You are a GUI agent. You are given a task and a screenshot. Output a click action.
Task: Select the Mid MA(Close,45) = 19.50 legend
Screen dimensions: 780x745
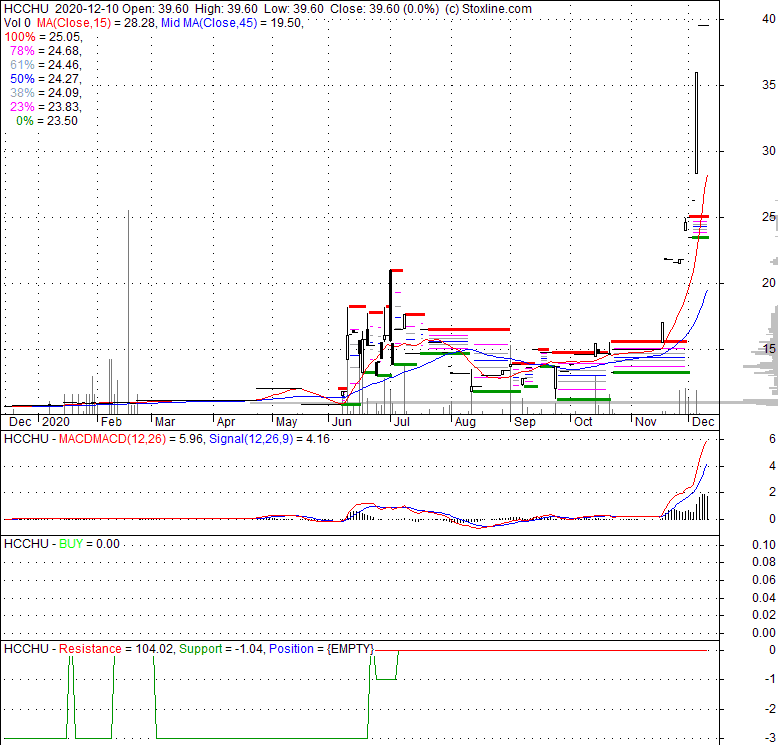pyautogui.click(x=232, y=23)
